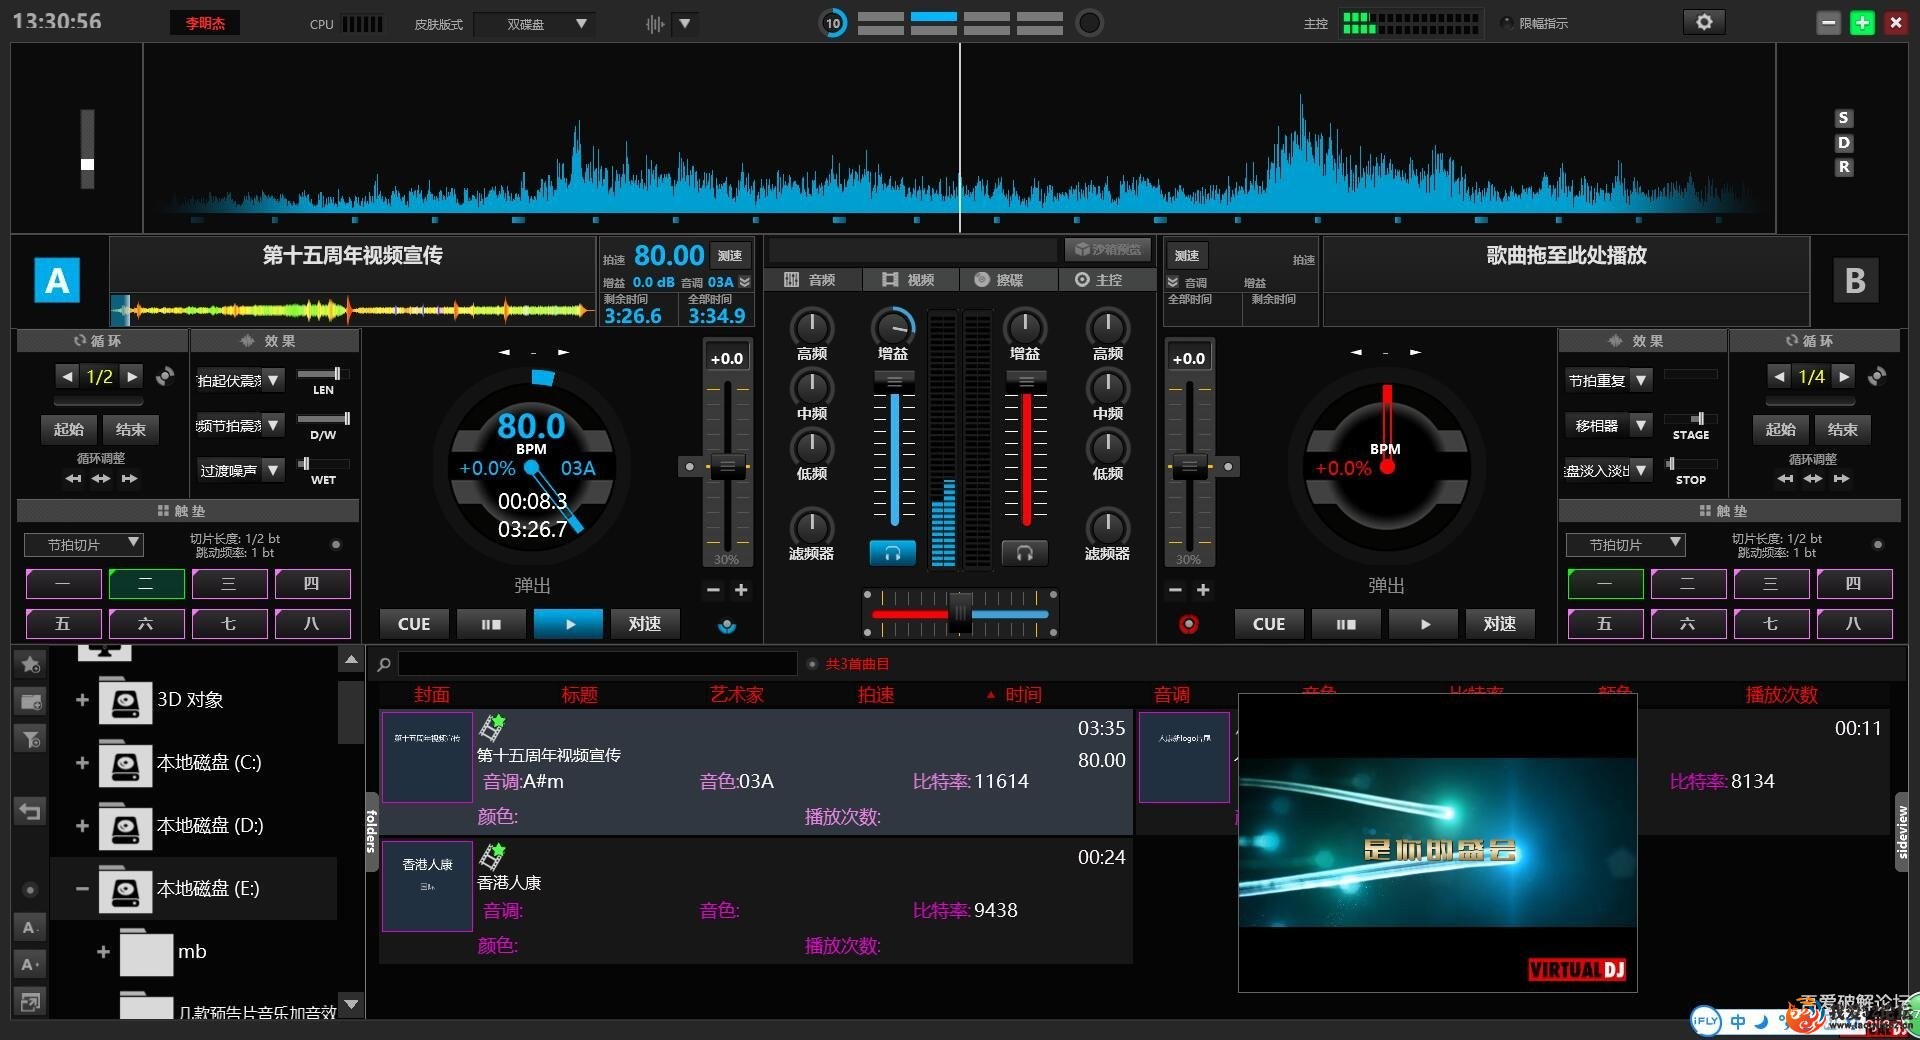The image size is (1920, 1040).
Task: Click the search magnifier icon
Action: (384, 664)
